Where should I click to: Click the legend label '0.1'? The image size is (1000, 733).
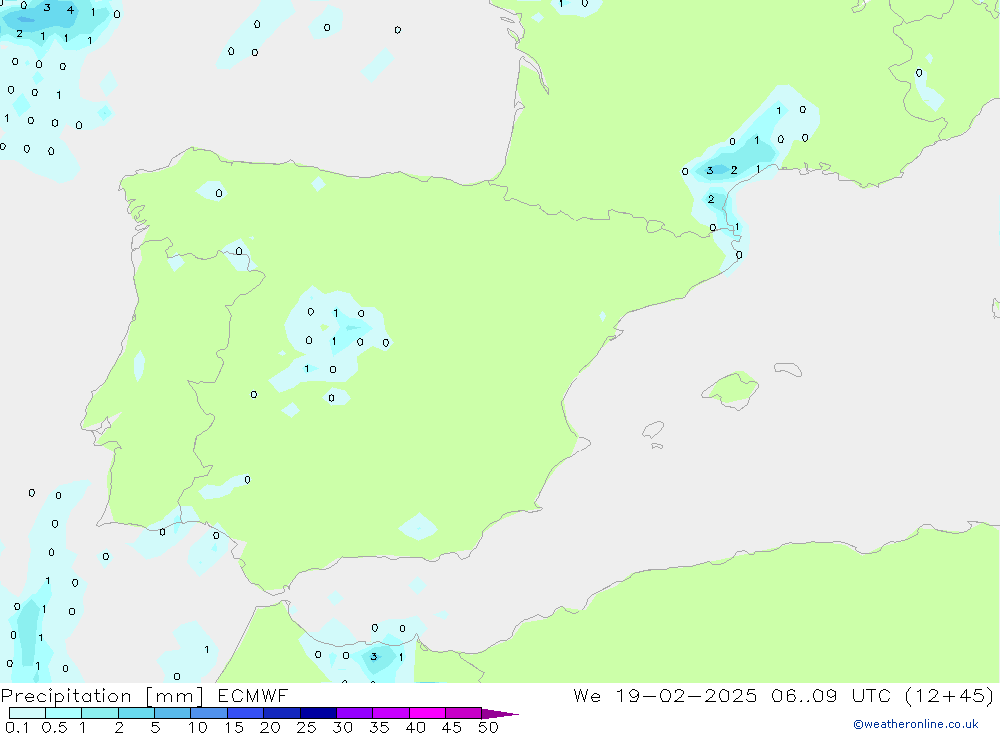coord(17,727)
